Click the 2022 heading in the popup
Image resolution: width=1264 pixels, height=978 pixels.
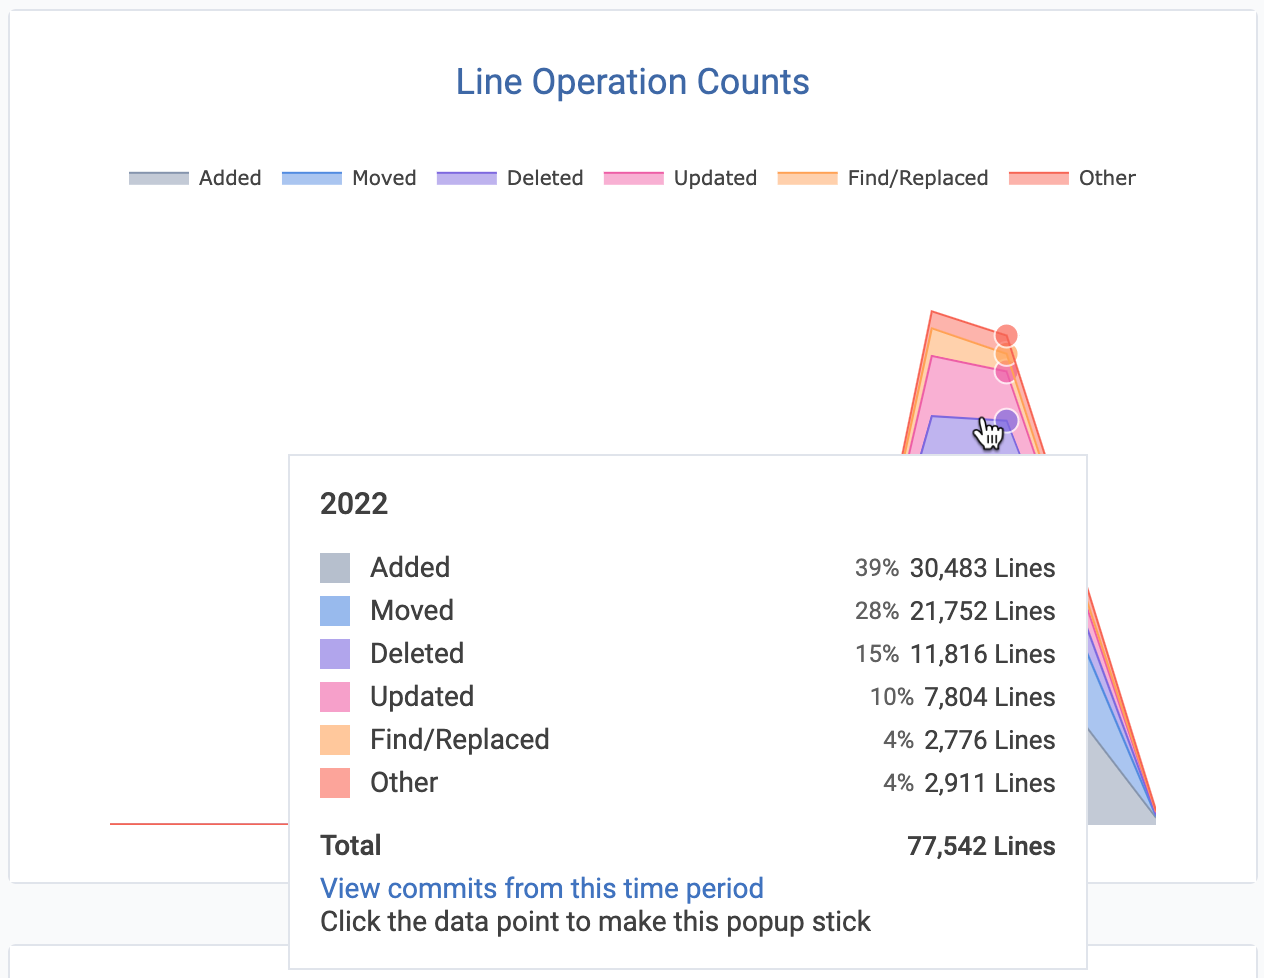pyautogui.click(x=354, y=504)
